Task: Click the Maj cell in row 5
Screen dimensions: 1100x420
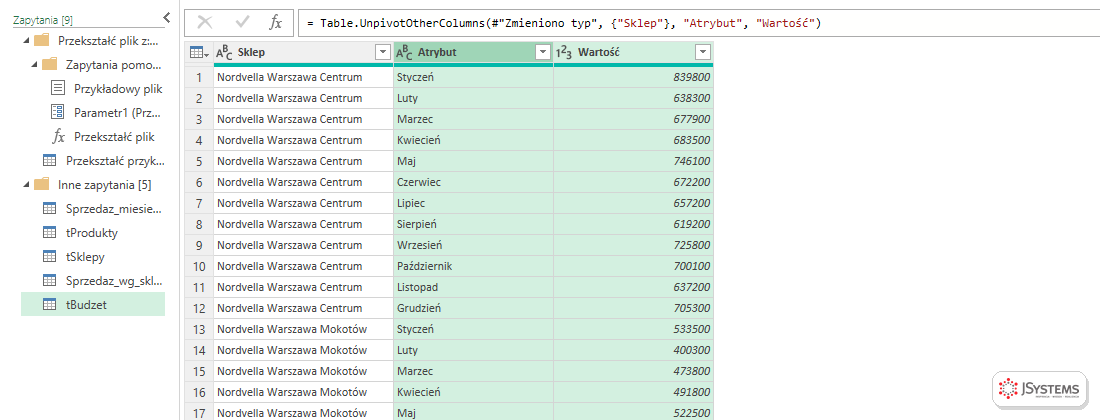Action: pyautogui.click(x=474, y=161)
